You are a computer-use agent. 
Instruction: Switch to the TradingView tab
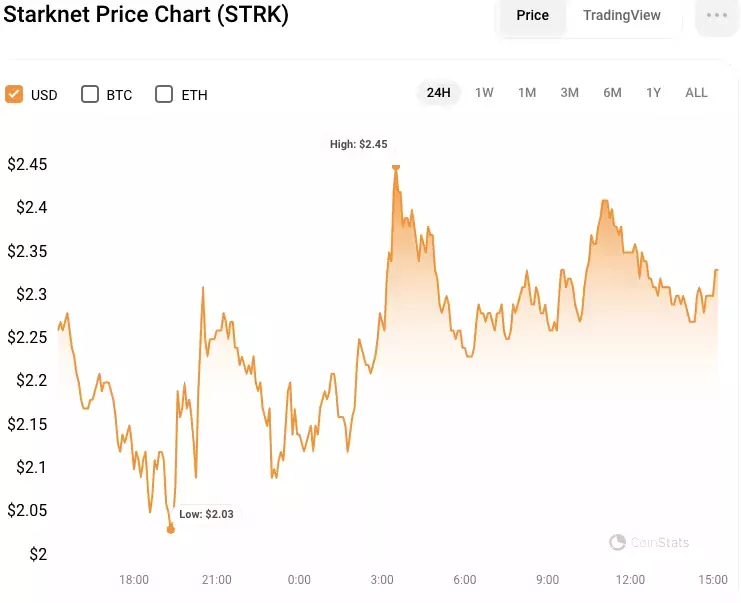(x=621, y=16)
